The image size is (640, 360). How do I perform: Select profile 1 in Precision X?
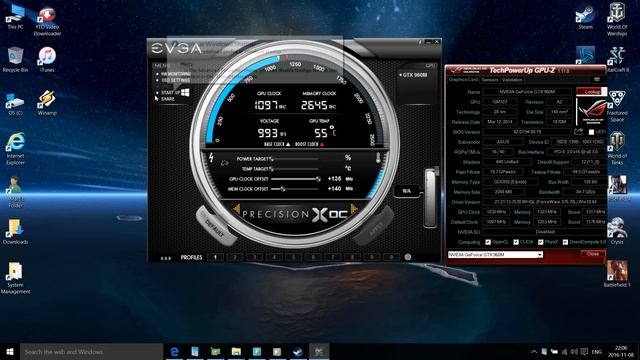[215, 257]
